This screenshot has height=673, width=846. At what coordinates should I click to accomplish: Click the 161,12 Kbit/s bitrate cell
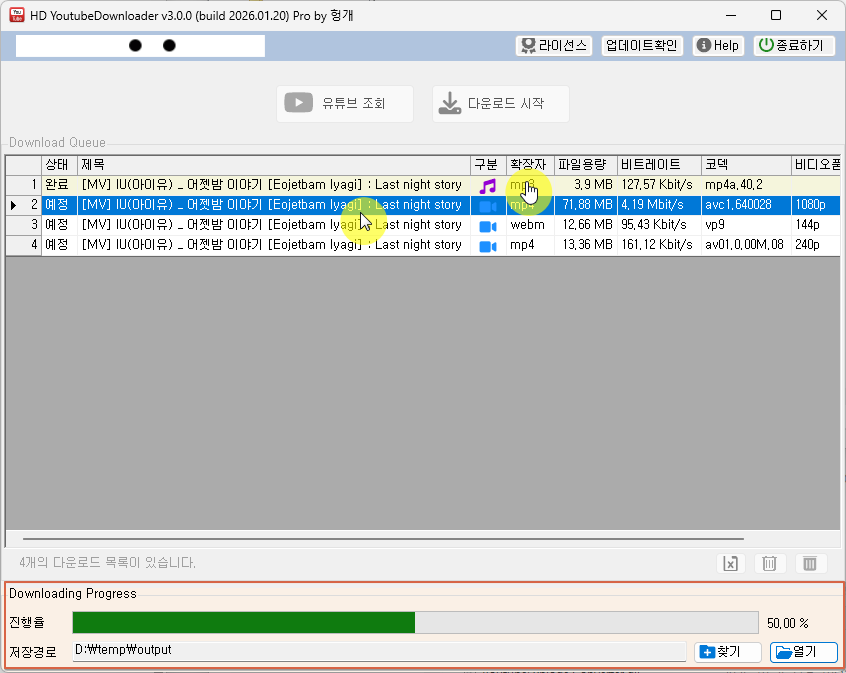(659, 245)
